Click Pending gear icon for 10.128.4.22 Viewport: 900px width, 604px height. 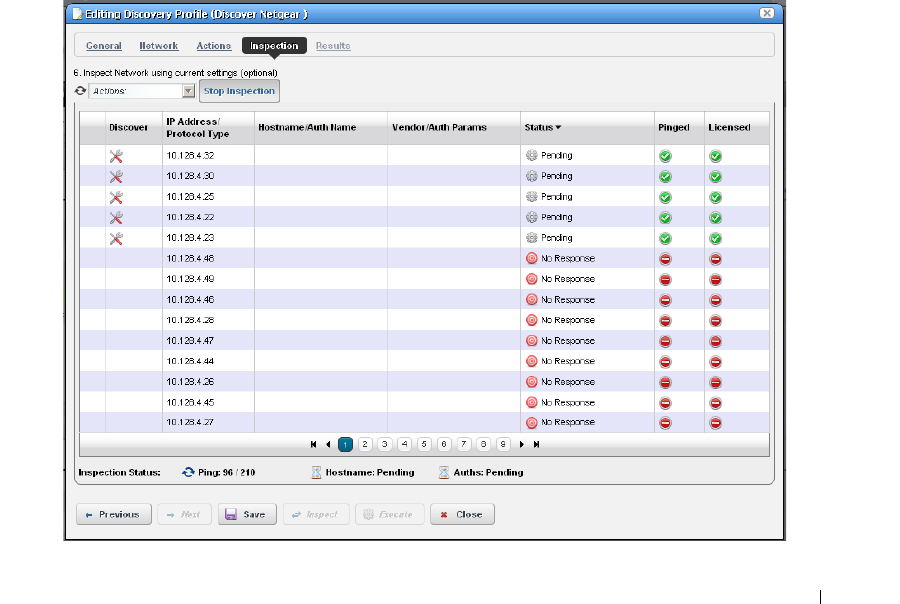tap(532, 217)
